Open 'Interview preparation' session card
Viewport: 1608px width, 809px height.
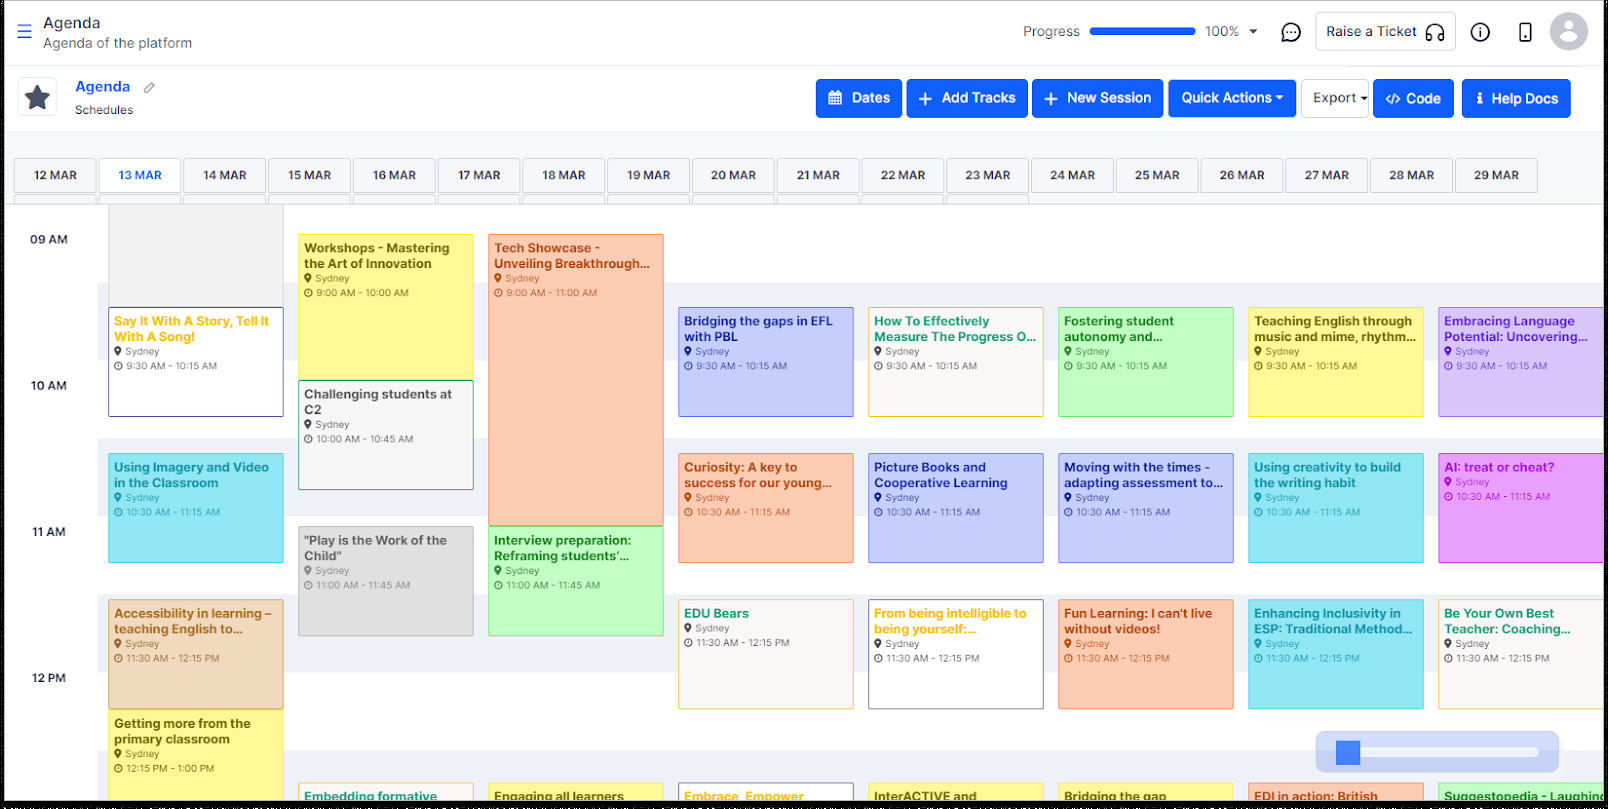(576, 581)
